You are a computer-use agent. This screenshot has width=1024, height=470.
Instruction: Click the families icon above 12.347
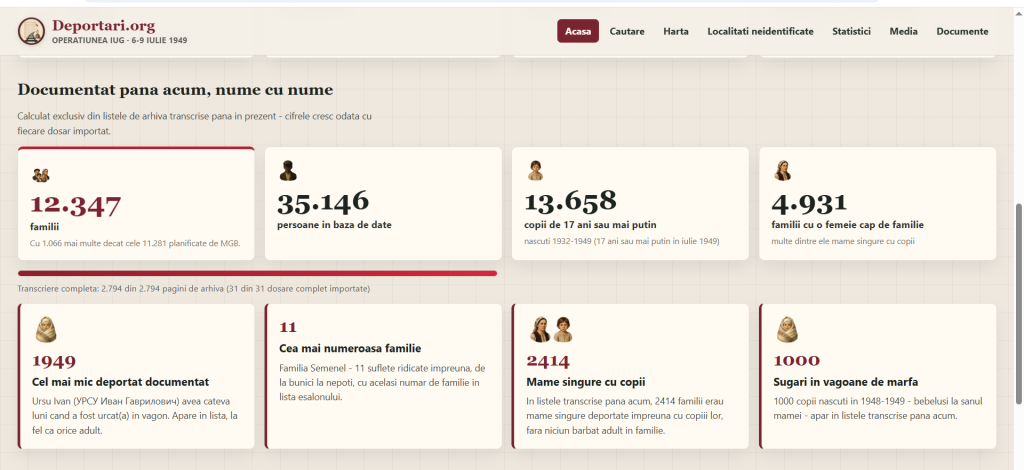(x=40, y=175)
